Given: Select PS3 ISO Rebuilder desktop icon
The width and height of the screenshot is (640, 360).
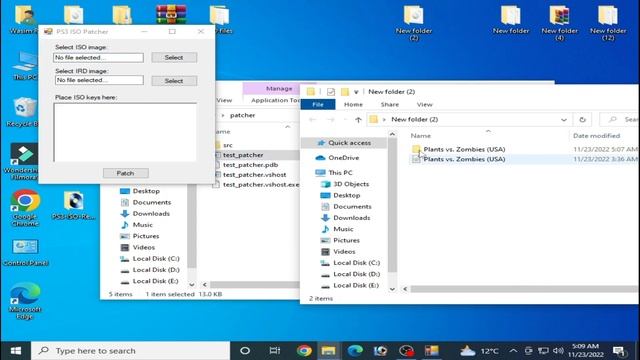Looking at the screenshot, I should [74, 206].
